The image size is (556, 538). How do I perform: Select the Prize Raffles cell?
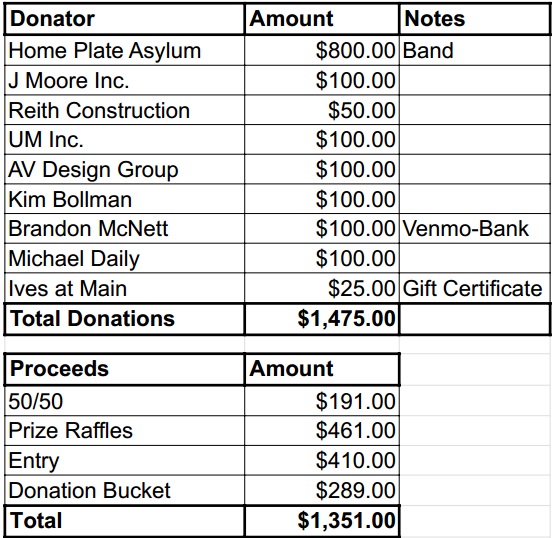[x=124, y=431]
